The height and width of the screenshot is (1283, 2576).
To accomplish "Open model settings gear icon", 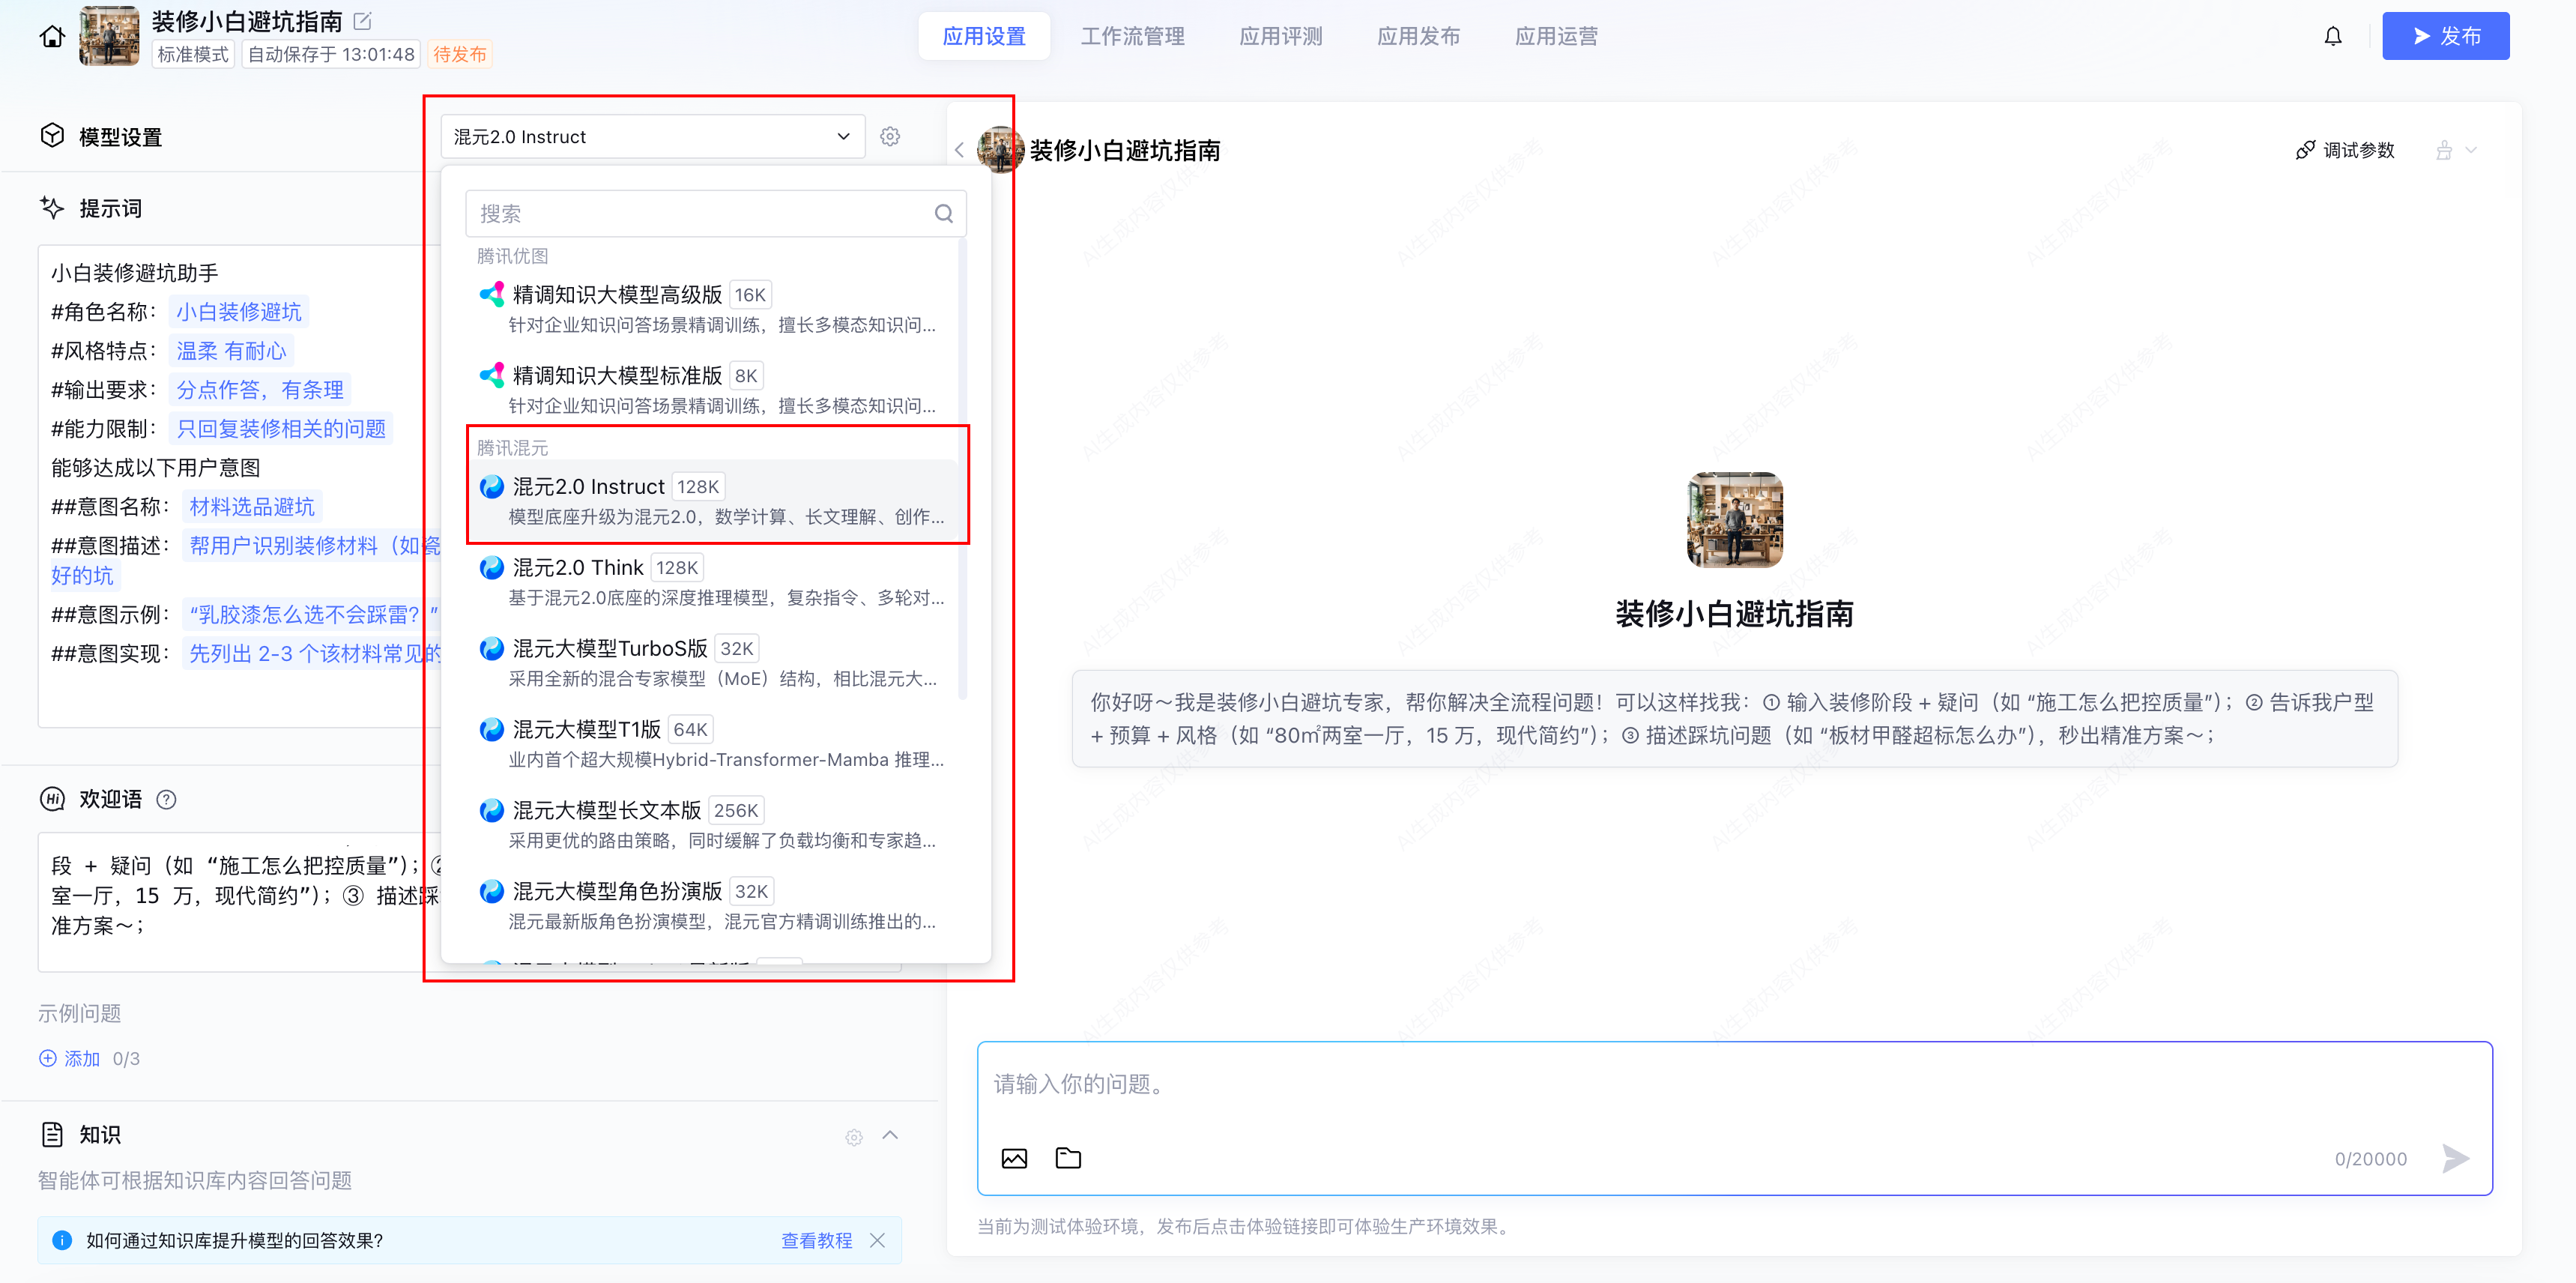I will 890,137.
